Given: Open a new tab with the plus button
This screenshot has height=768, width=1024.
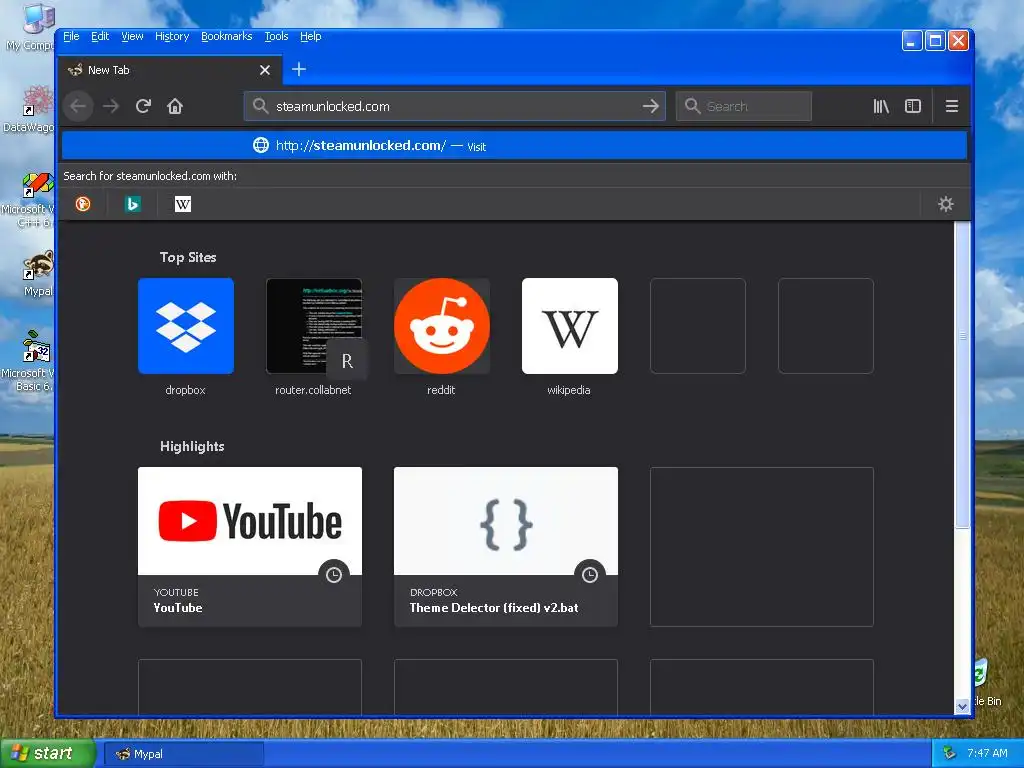Looking at the screenshot, I should [x=298, y=69].
